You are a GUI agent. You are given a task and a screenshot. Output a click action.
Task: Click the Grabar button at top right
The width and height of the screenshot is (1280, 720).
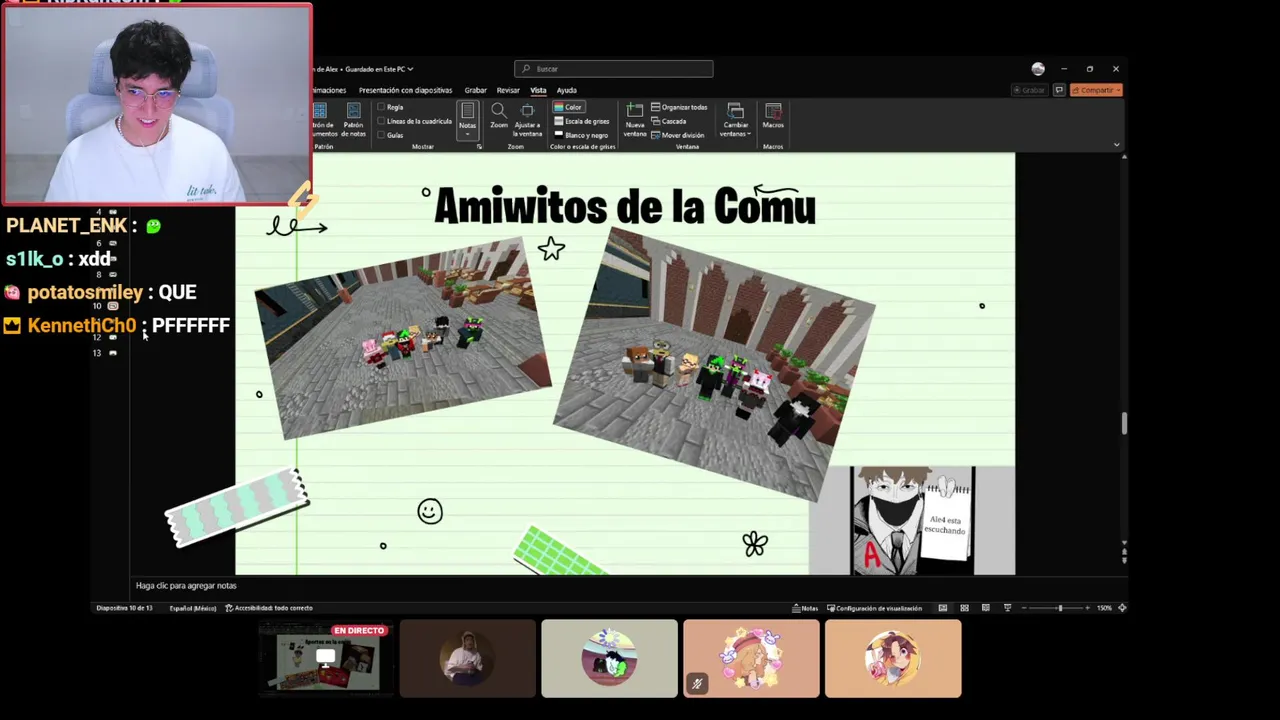(x=1028, y=90)
